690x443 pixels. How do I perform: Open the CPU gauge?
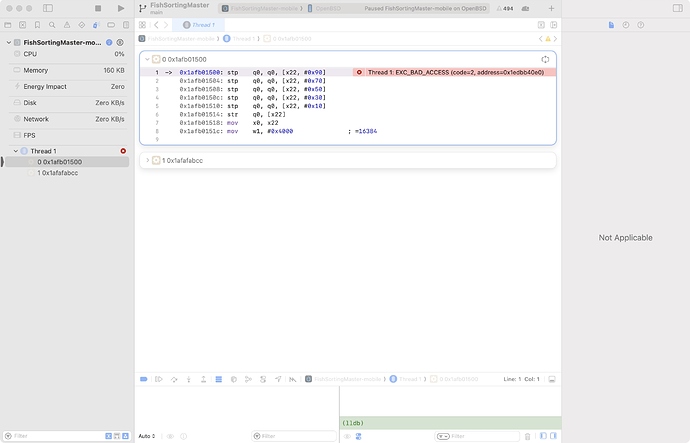[68, 54]
